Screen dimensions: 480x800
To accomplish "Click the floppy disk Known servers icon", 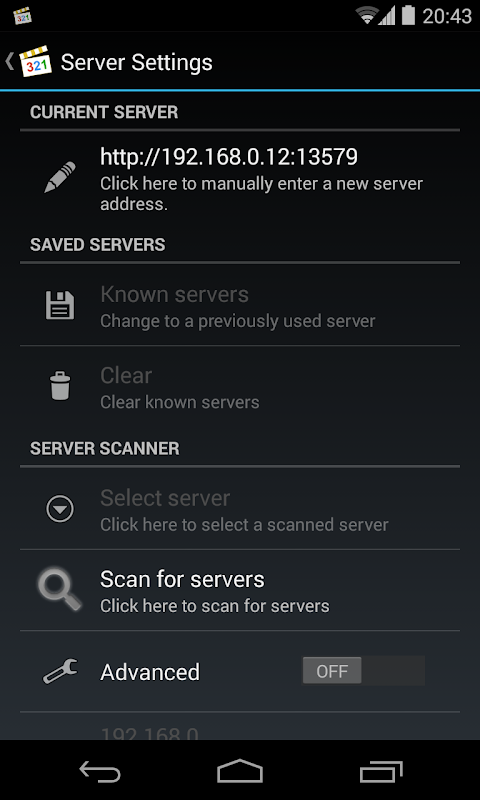I will pyautogui.click(x=60, y=306).
